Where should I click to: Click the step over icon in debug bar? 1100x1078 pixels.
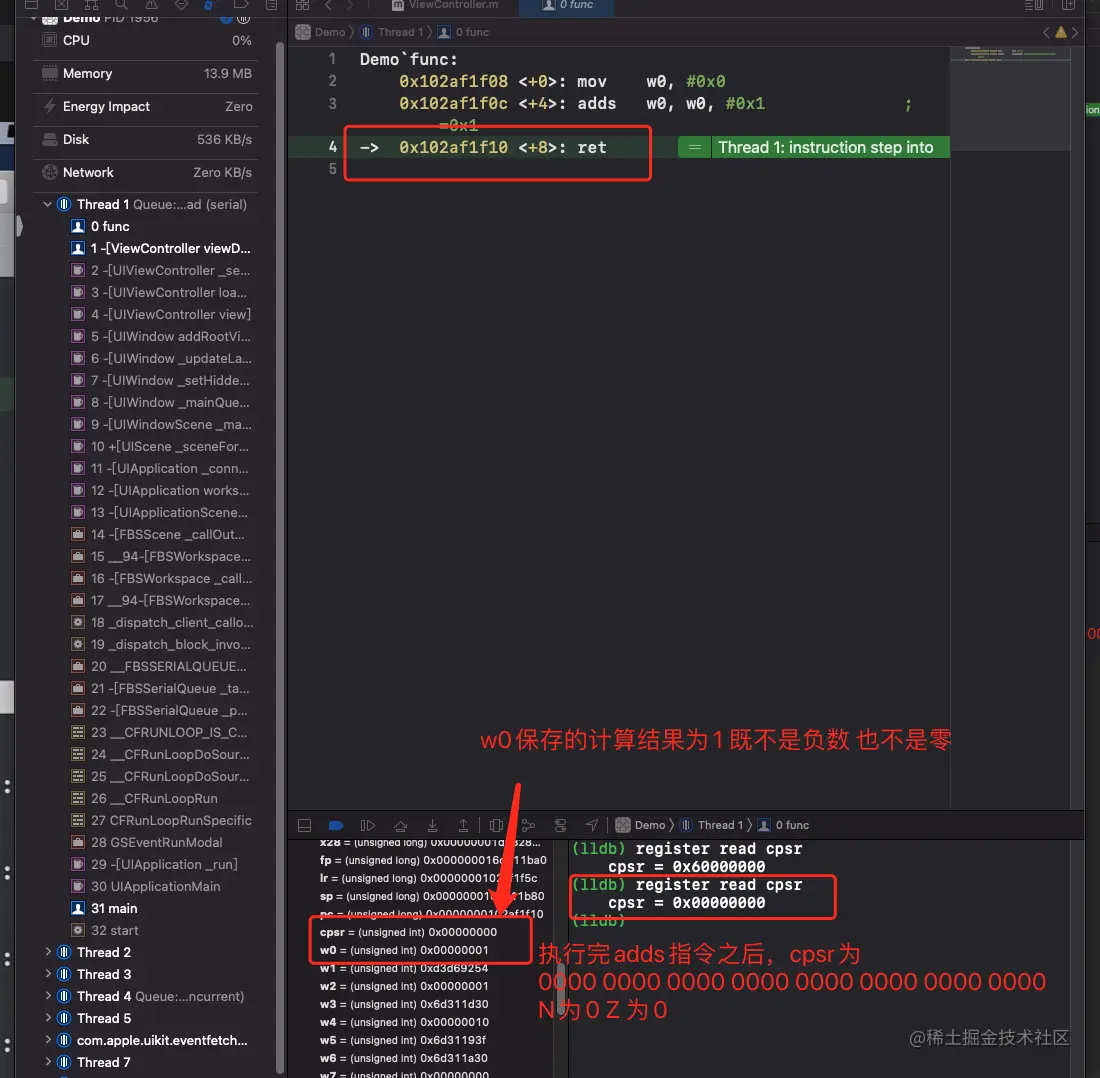pos(400,825)
